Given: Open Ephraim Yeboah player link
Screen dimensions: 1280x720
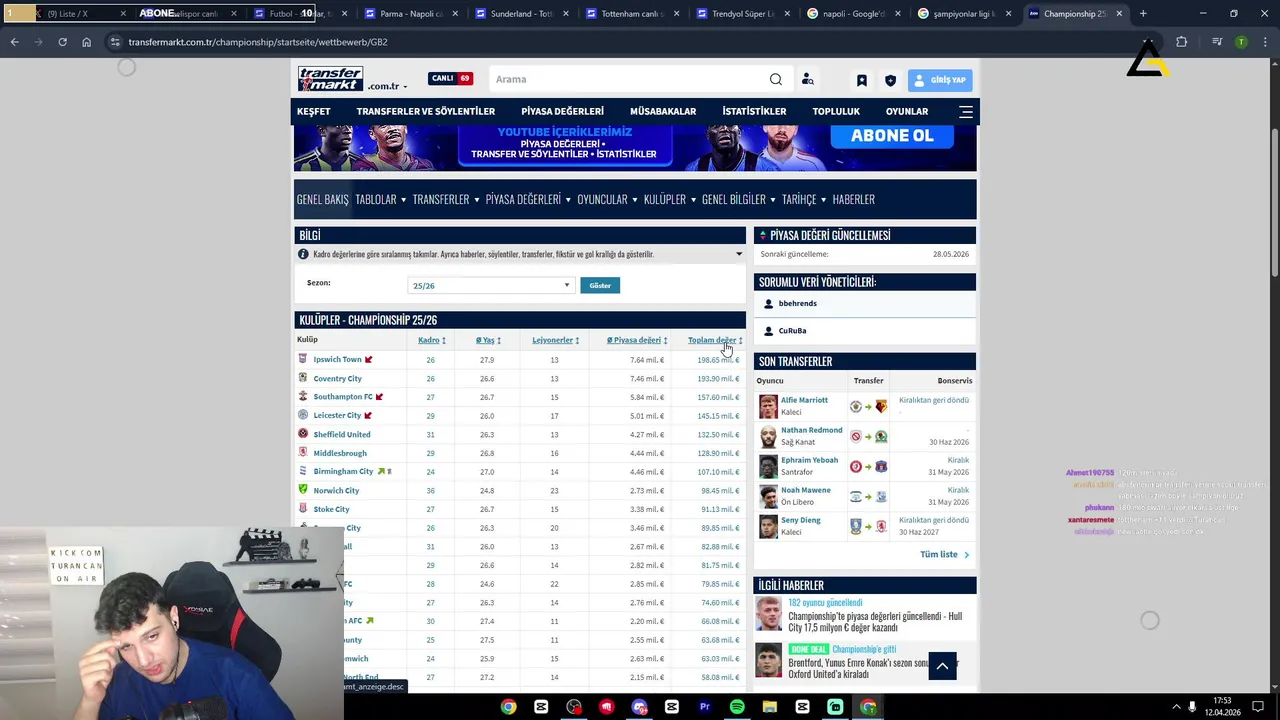Looking at the screenshot, I should 809,460.
